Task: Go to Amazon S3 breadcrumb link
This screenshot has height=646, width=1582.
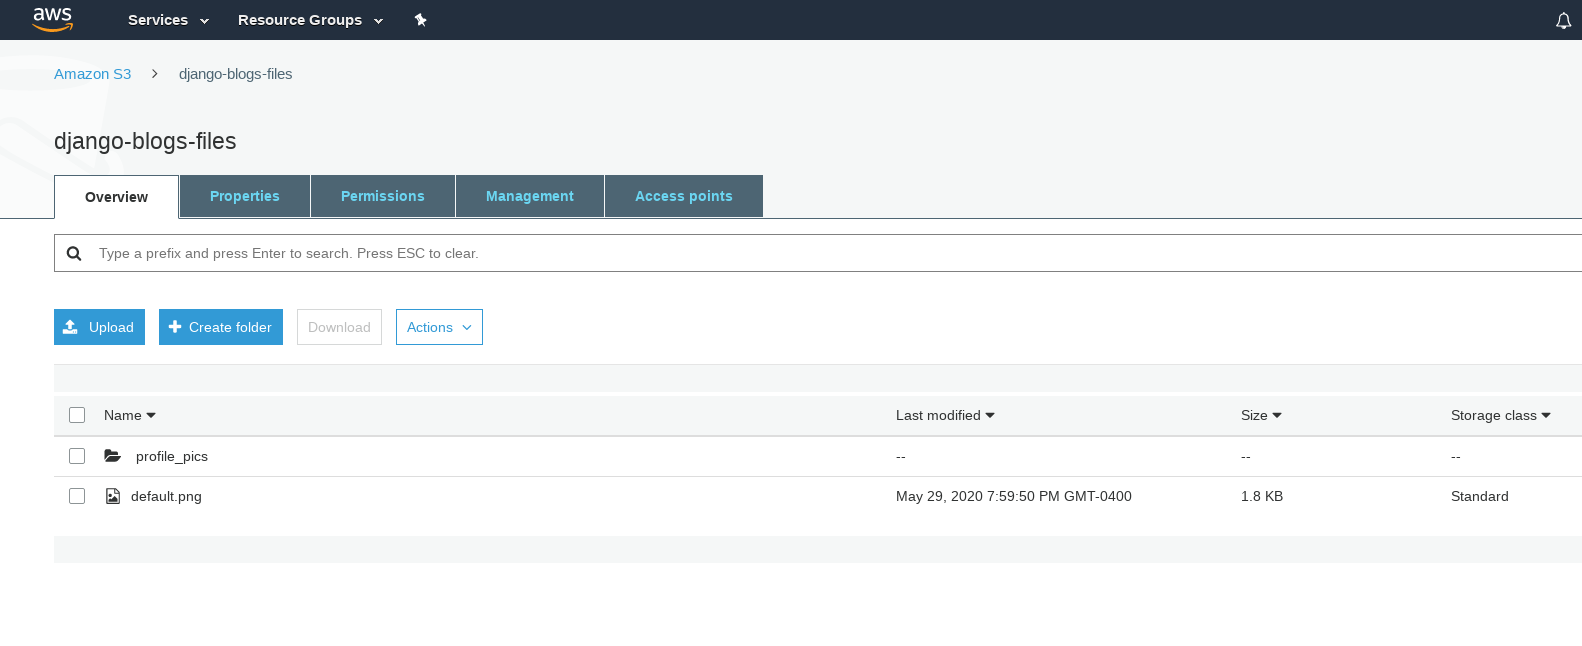Action: point(93,74)
